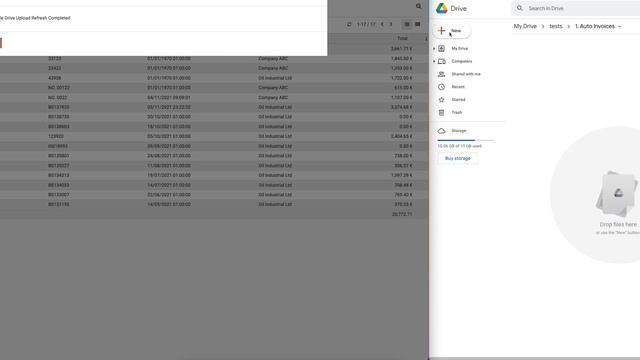Open Starred items in Drive sidebar
The height and width of the screenshot is (360, 640).
[x=458, y=100]
